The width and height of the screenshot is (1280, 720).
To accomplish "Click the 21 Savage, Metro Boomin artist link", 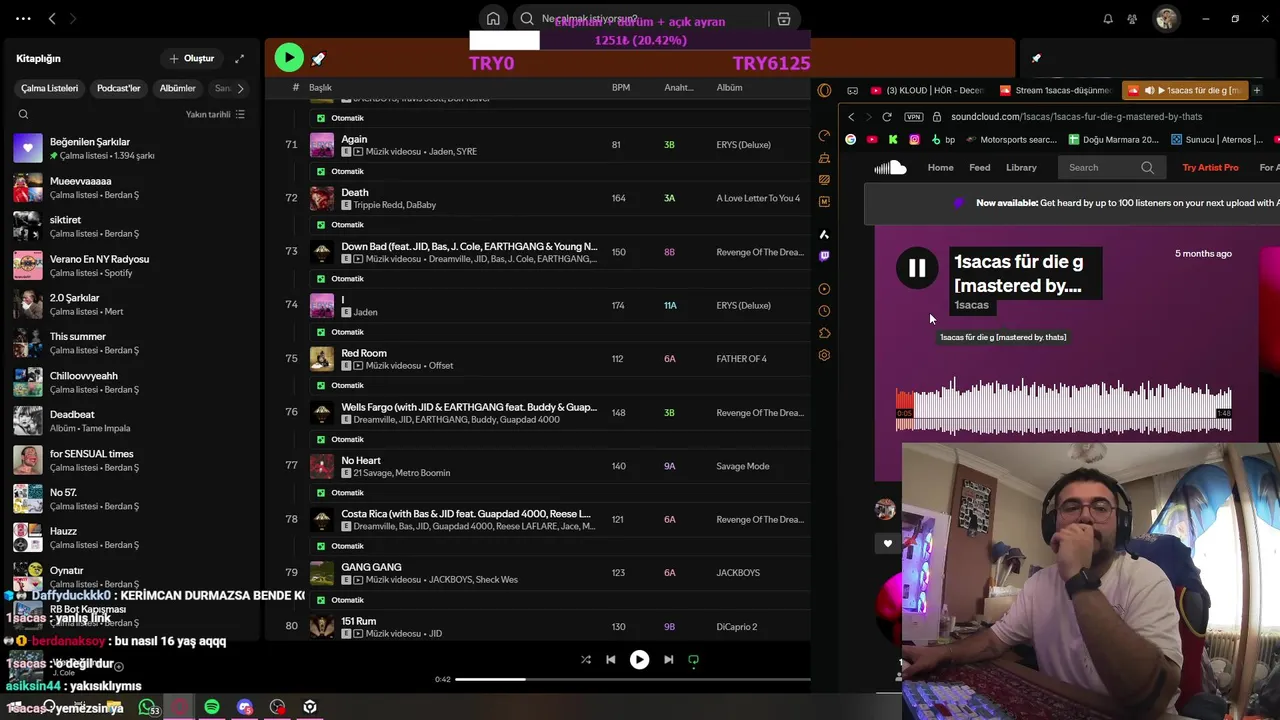I will (401, 473).
